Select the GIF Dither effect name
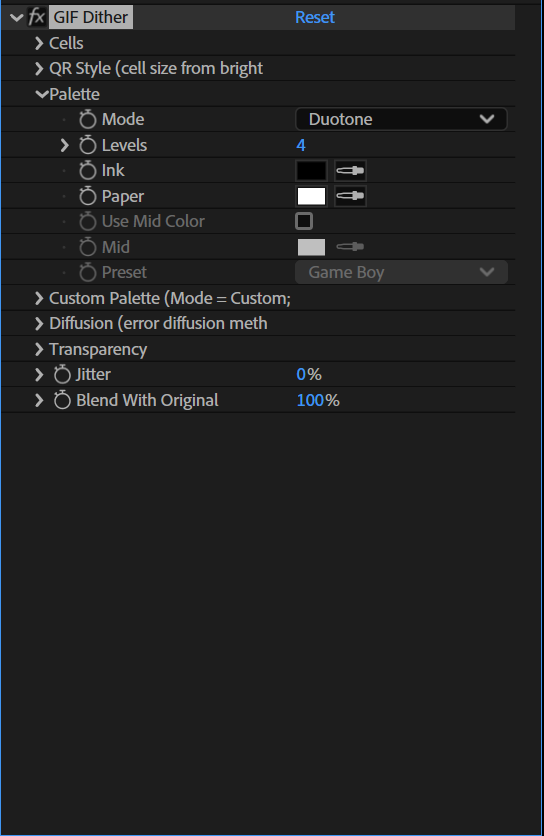Image resolution: width=544 pixels, height=836 pixels. (x=91, y=17)
